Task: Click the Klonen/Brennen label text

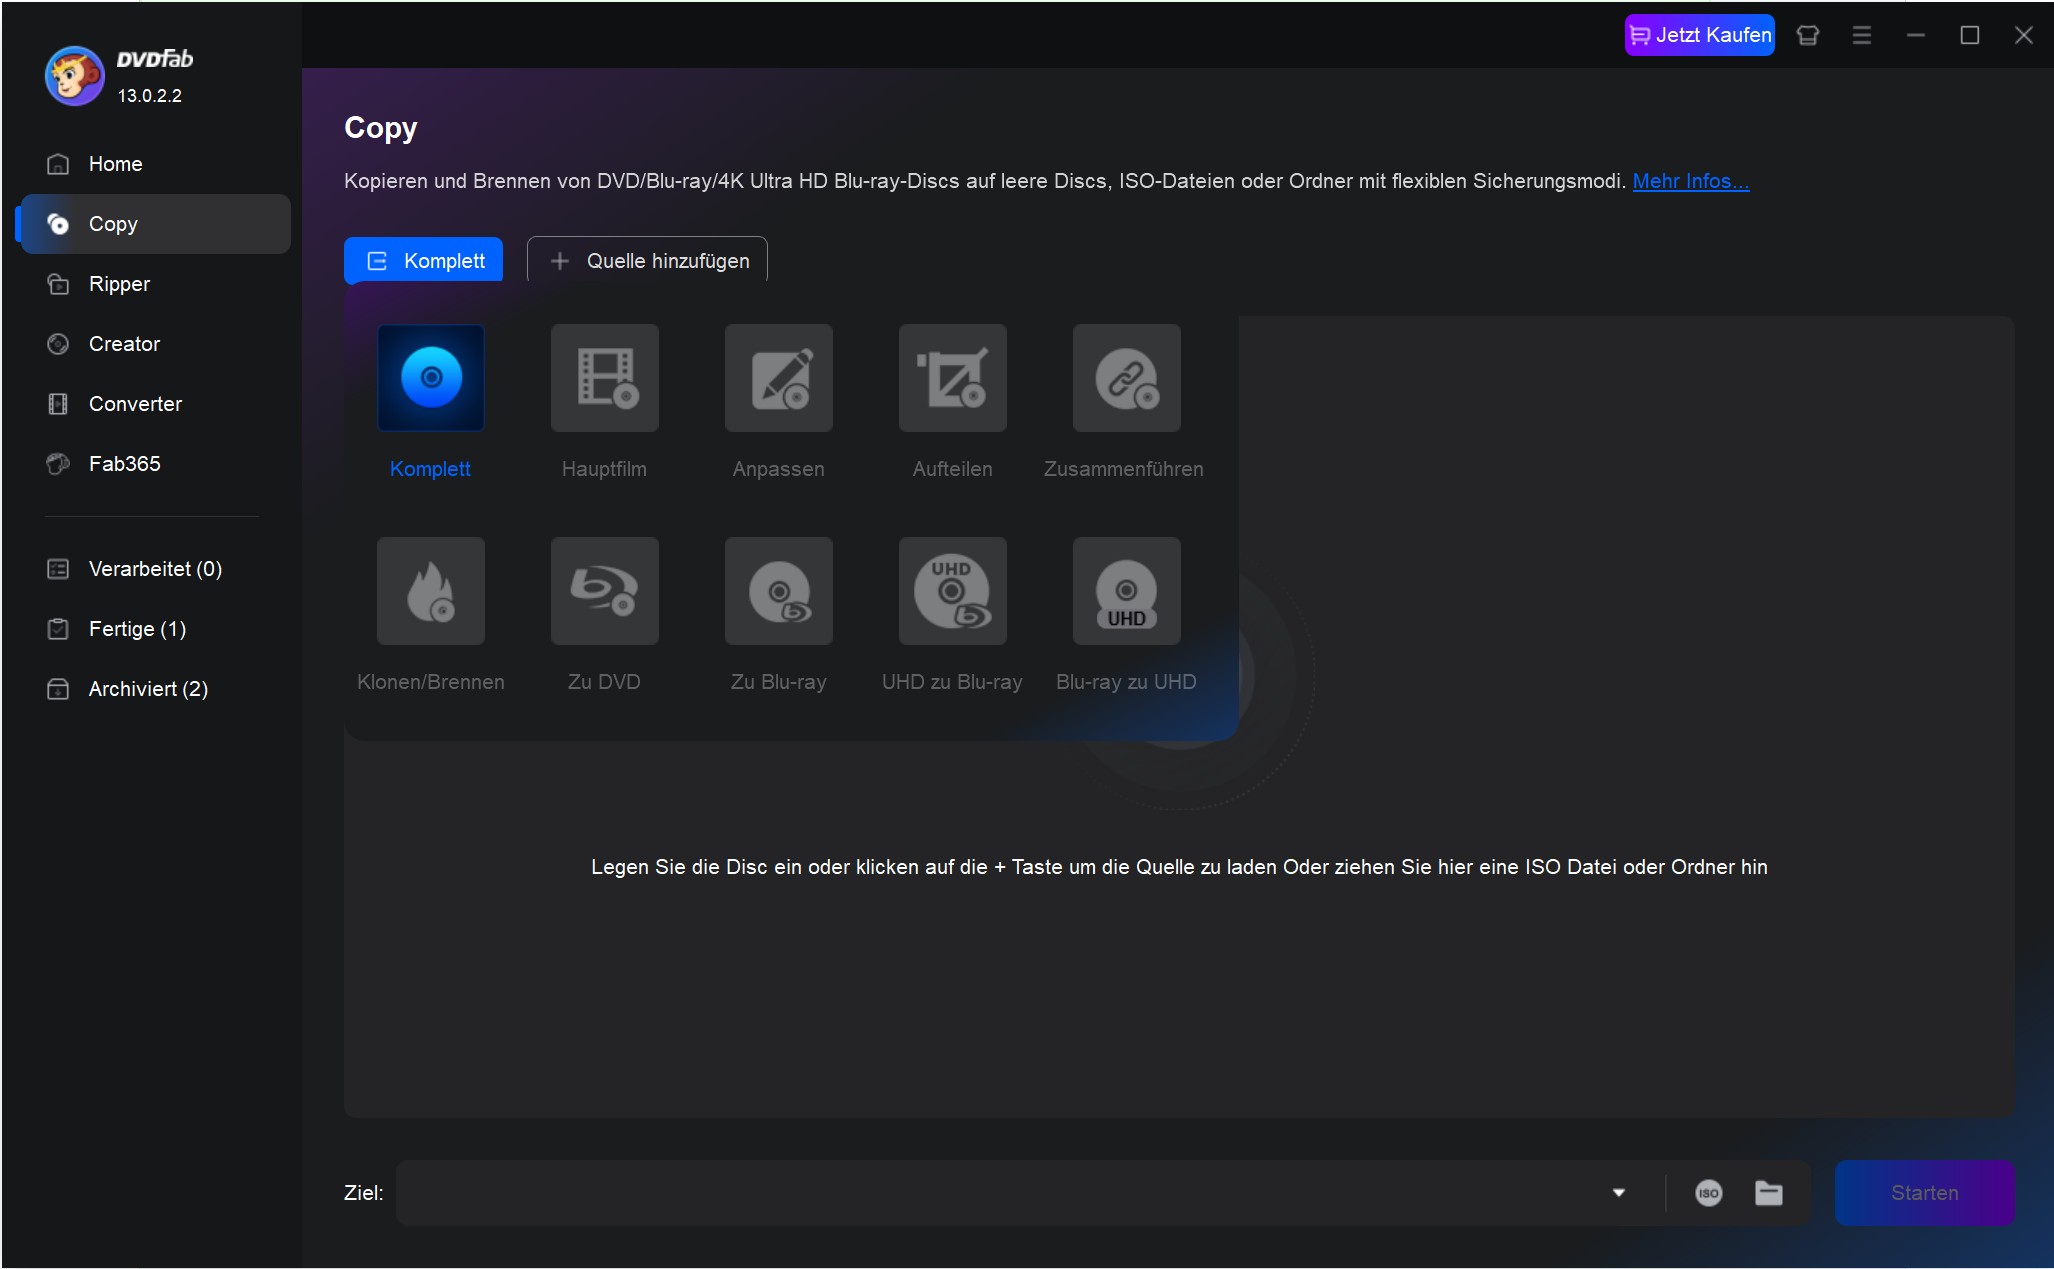Action: (431, 682)
